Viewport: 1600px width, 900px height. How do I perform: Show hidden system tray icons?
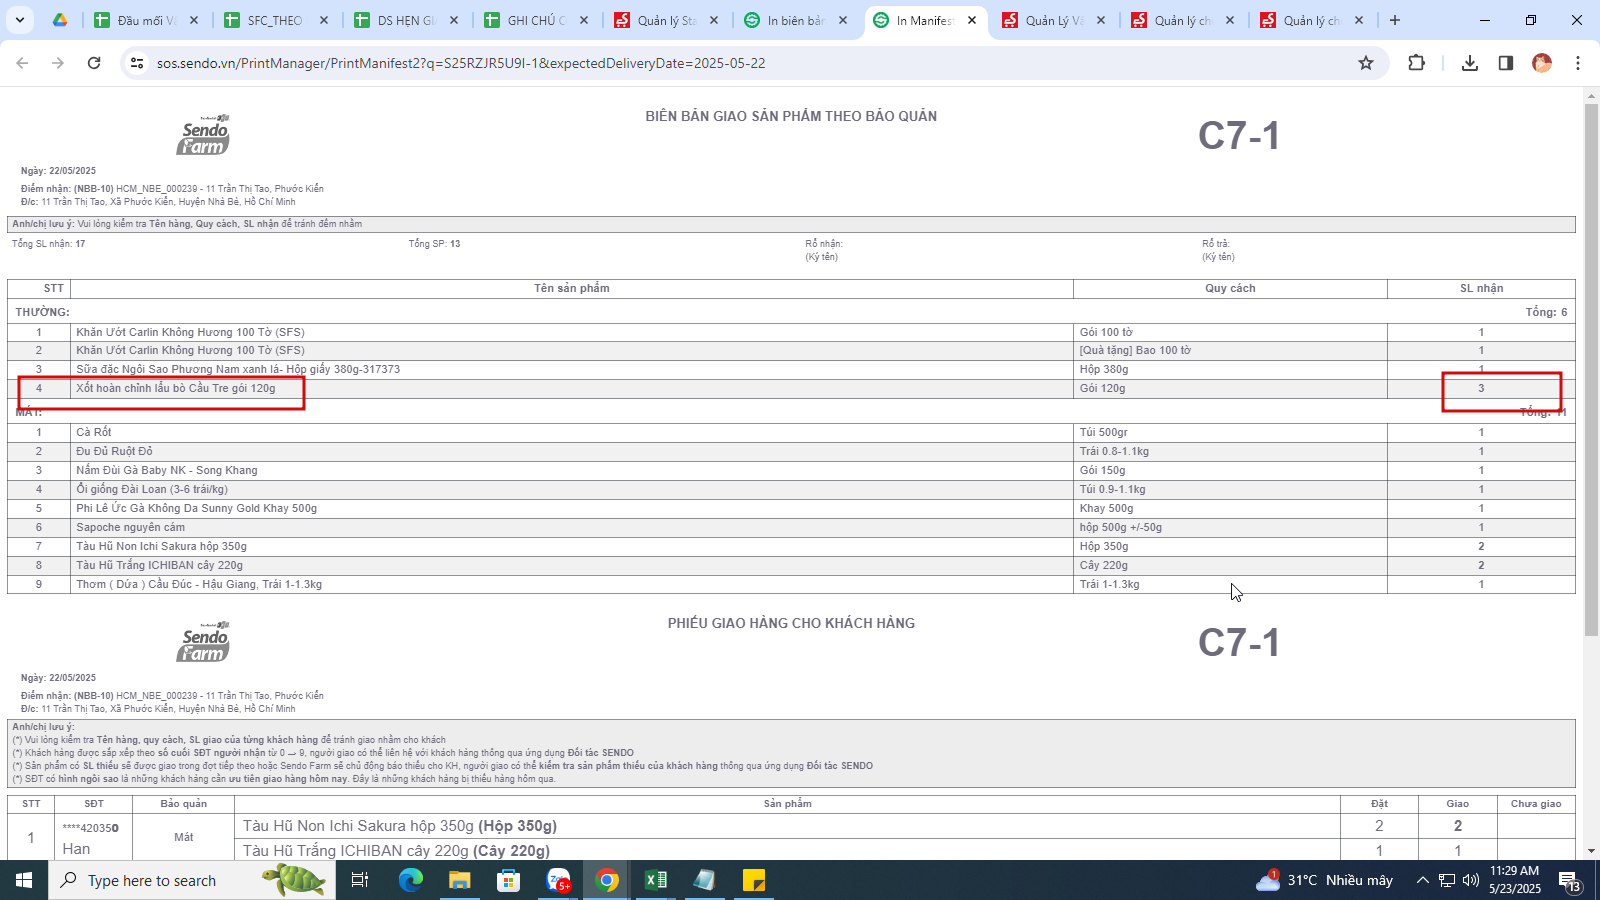click(1422, 880)
